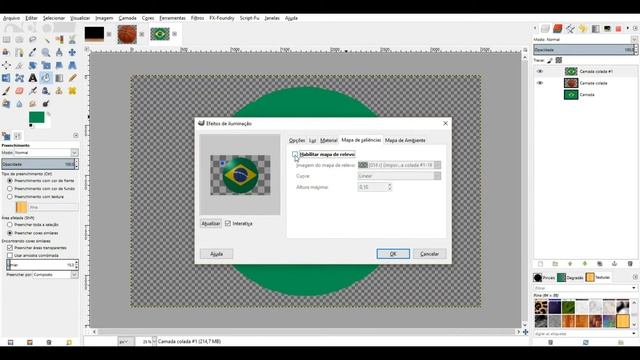
Task: Open the Curva Linear dropdown
Action: coord(399,176)
